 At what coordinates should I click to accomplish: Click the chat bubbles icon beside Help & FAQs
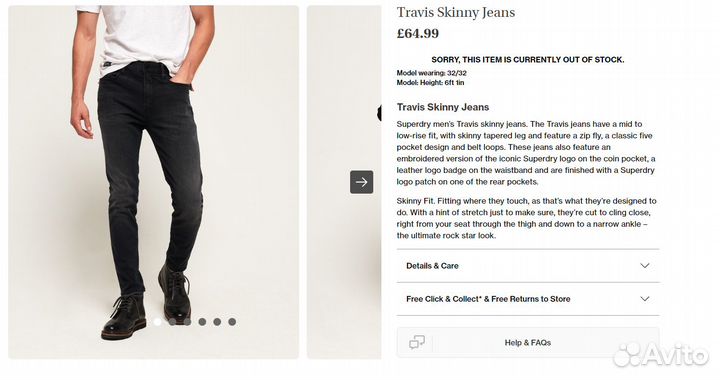click(x=417, y=342)
